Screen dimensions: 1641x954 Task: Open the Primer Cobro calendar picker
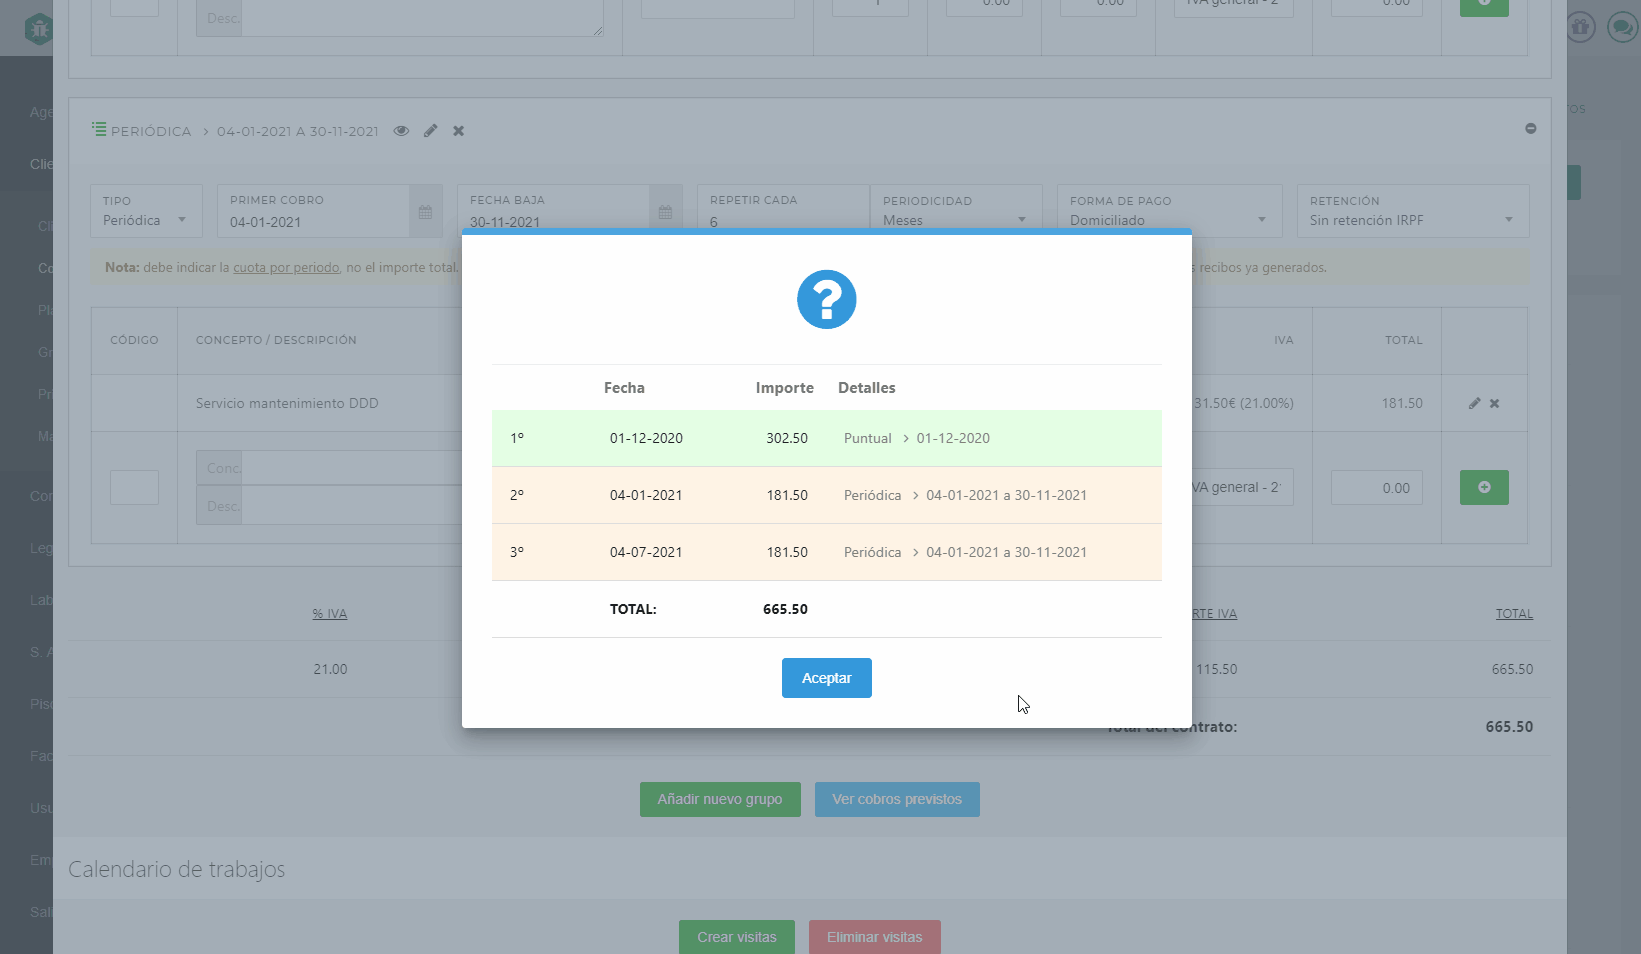click(425, 212)
